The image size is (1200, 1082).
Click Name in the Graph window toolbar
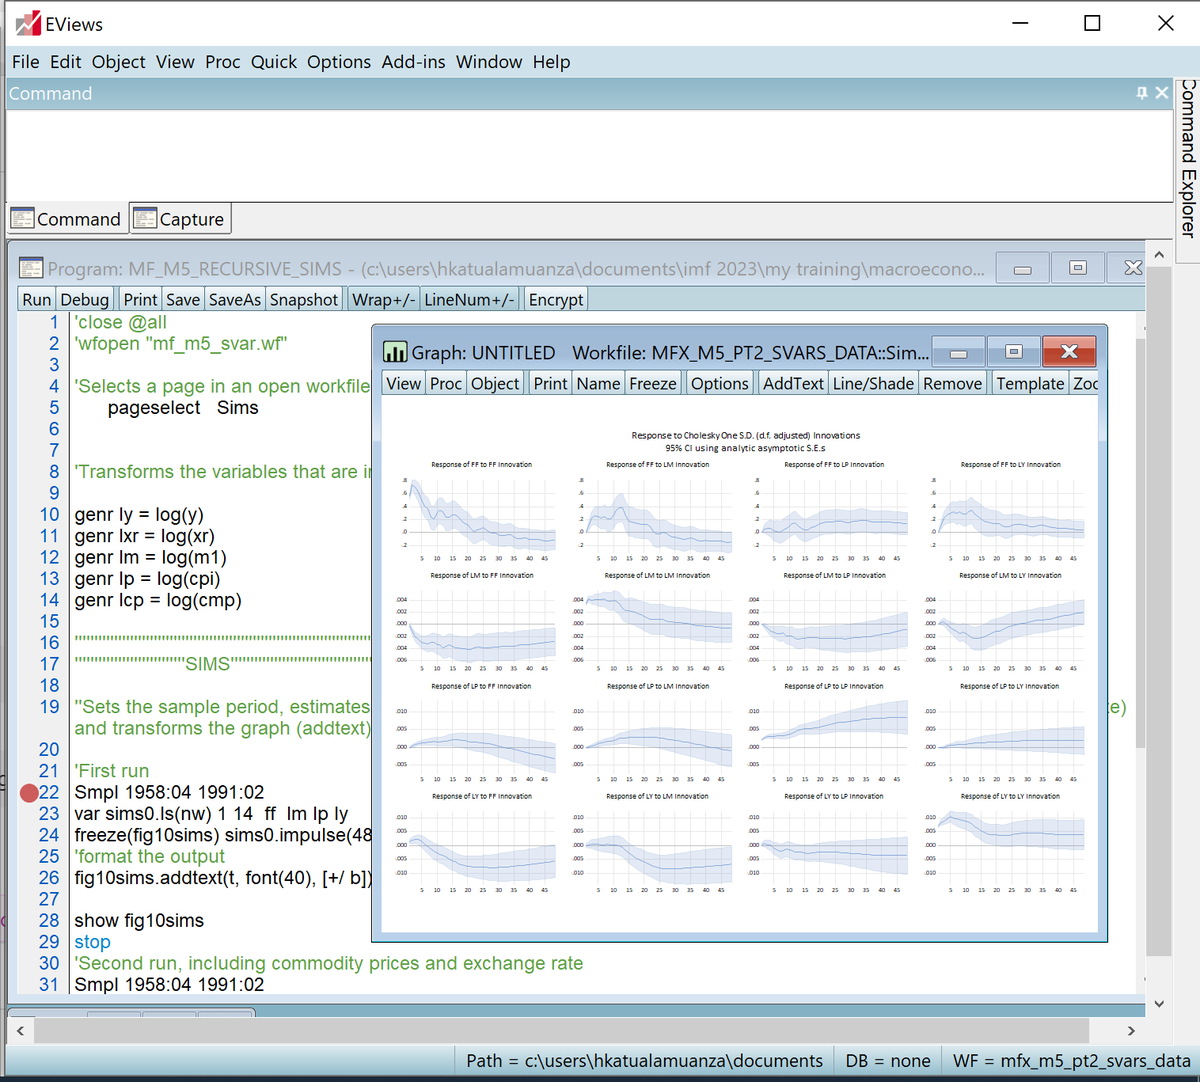pos(598,383)
